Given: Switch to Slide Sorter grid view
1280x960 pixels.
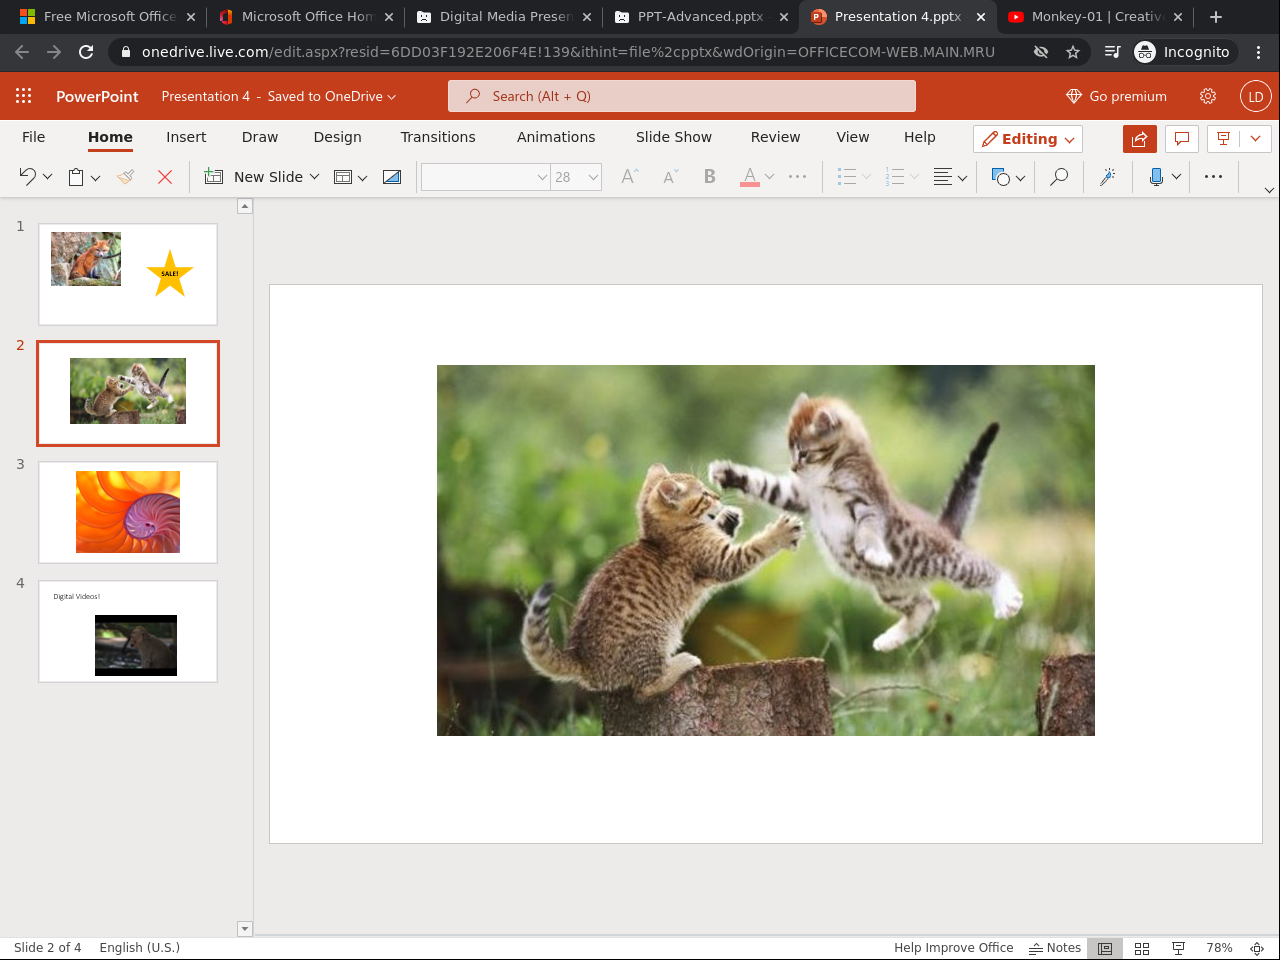Looking at the screenshot, I should 1142,948.
